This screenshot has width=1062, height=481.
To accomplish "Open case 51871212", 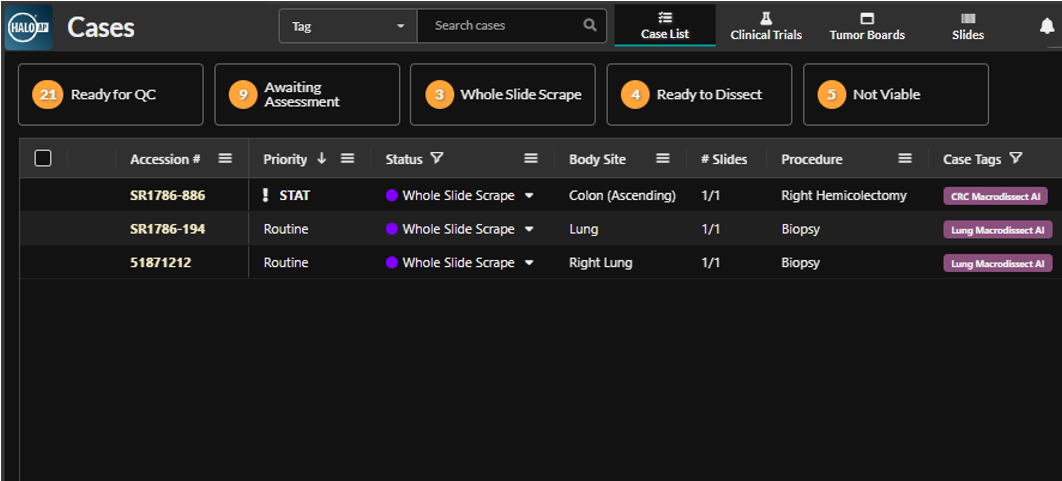I will pyautogui.click(x=161, y=263).
